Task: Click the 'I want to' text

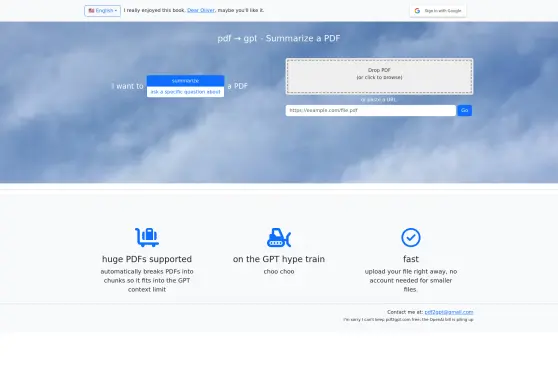Action: tap(127, 86)
